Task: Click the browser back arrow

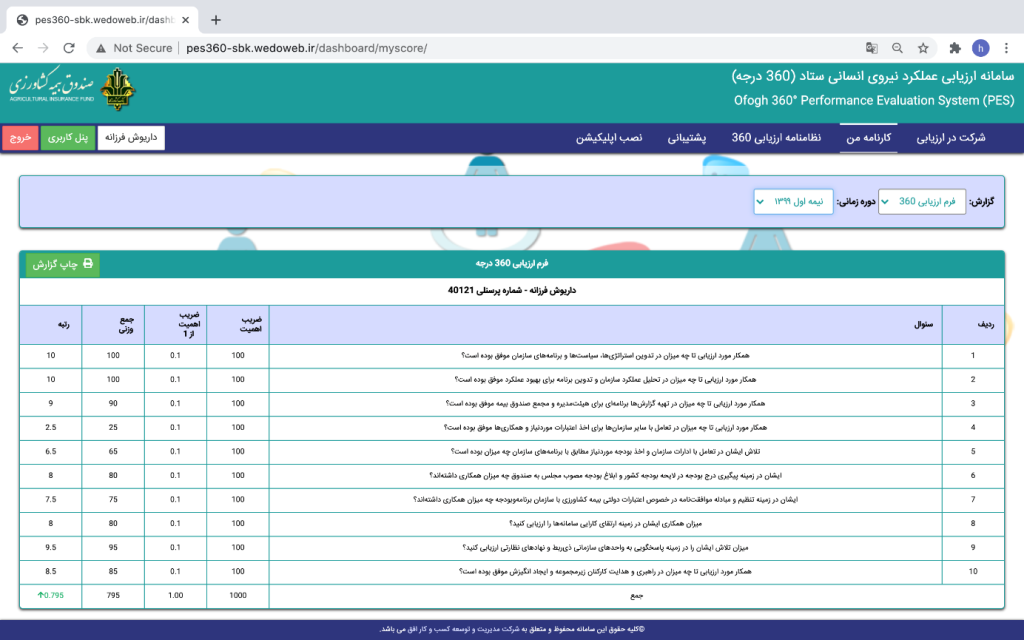Action: coord(18,48)
